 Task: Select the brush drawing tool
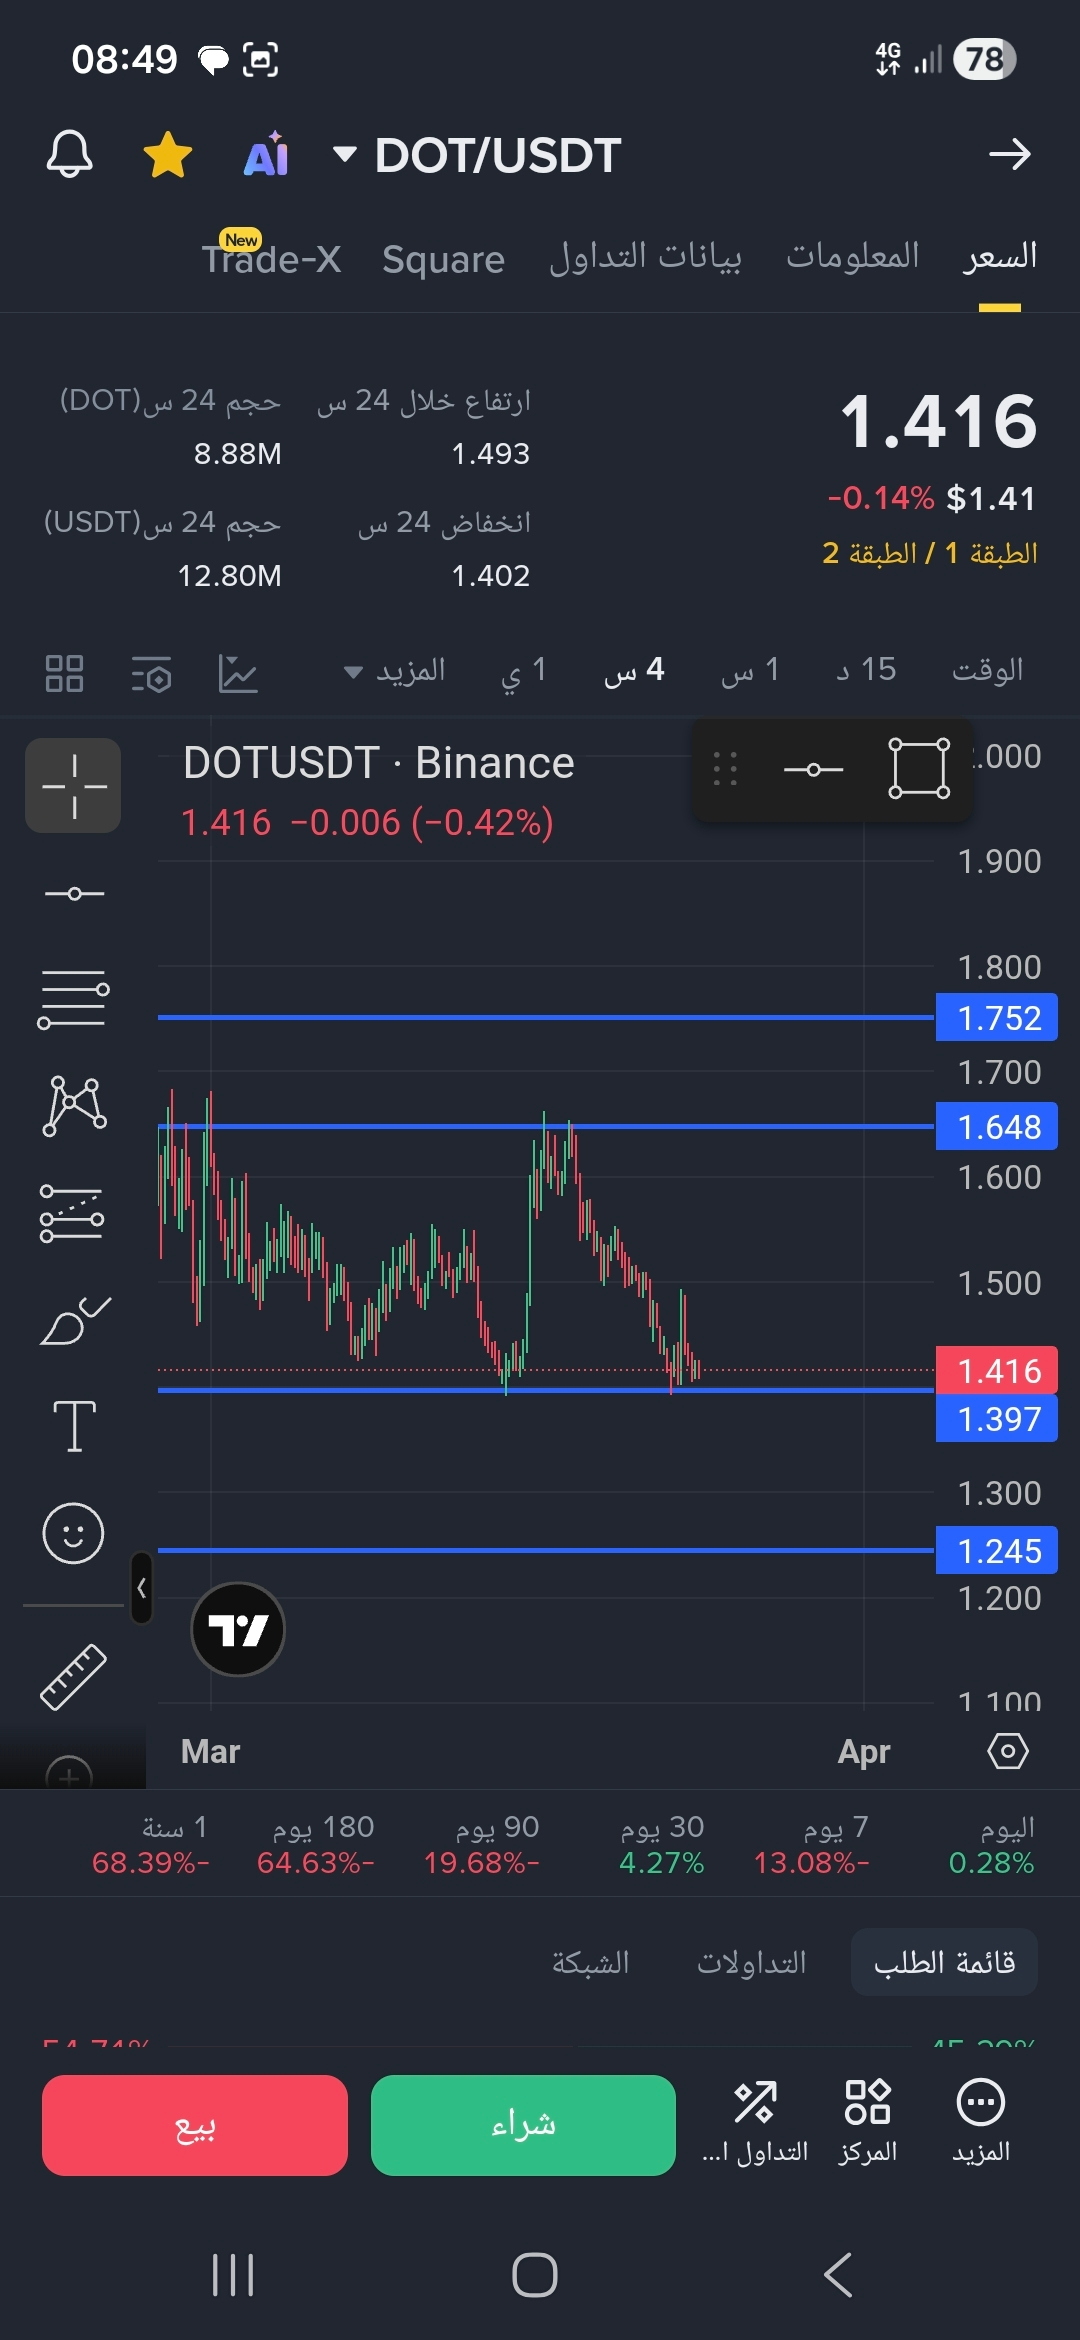click(x=74, y=1320)
